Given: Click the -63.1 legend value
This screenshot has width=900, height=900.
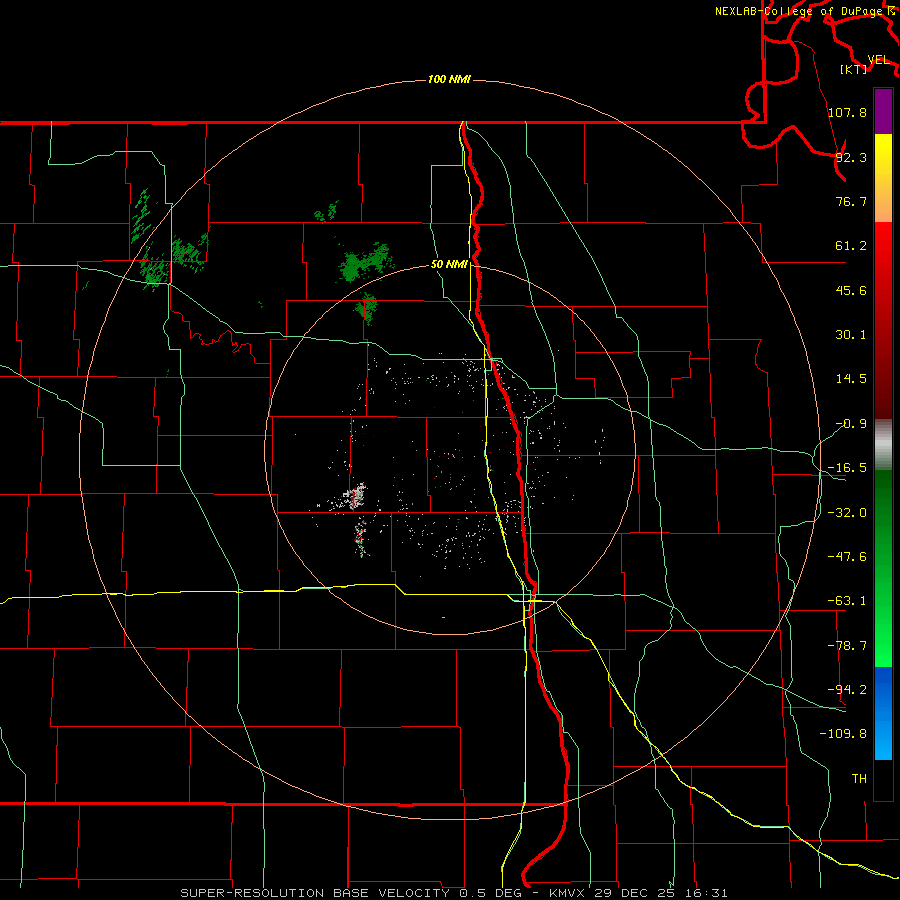Looking at the screenshot, I should [x=847, y=601].
